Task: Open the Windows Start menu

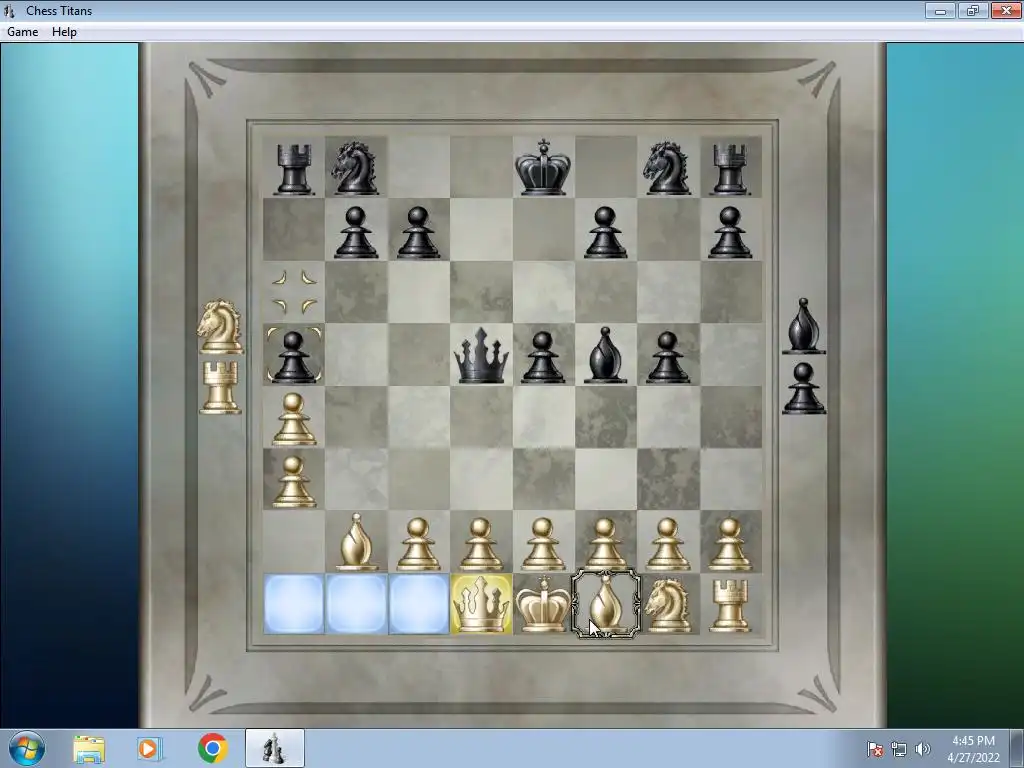Action: pyautogui.click(x=27, y=748)
